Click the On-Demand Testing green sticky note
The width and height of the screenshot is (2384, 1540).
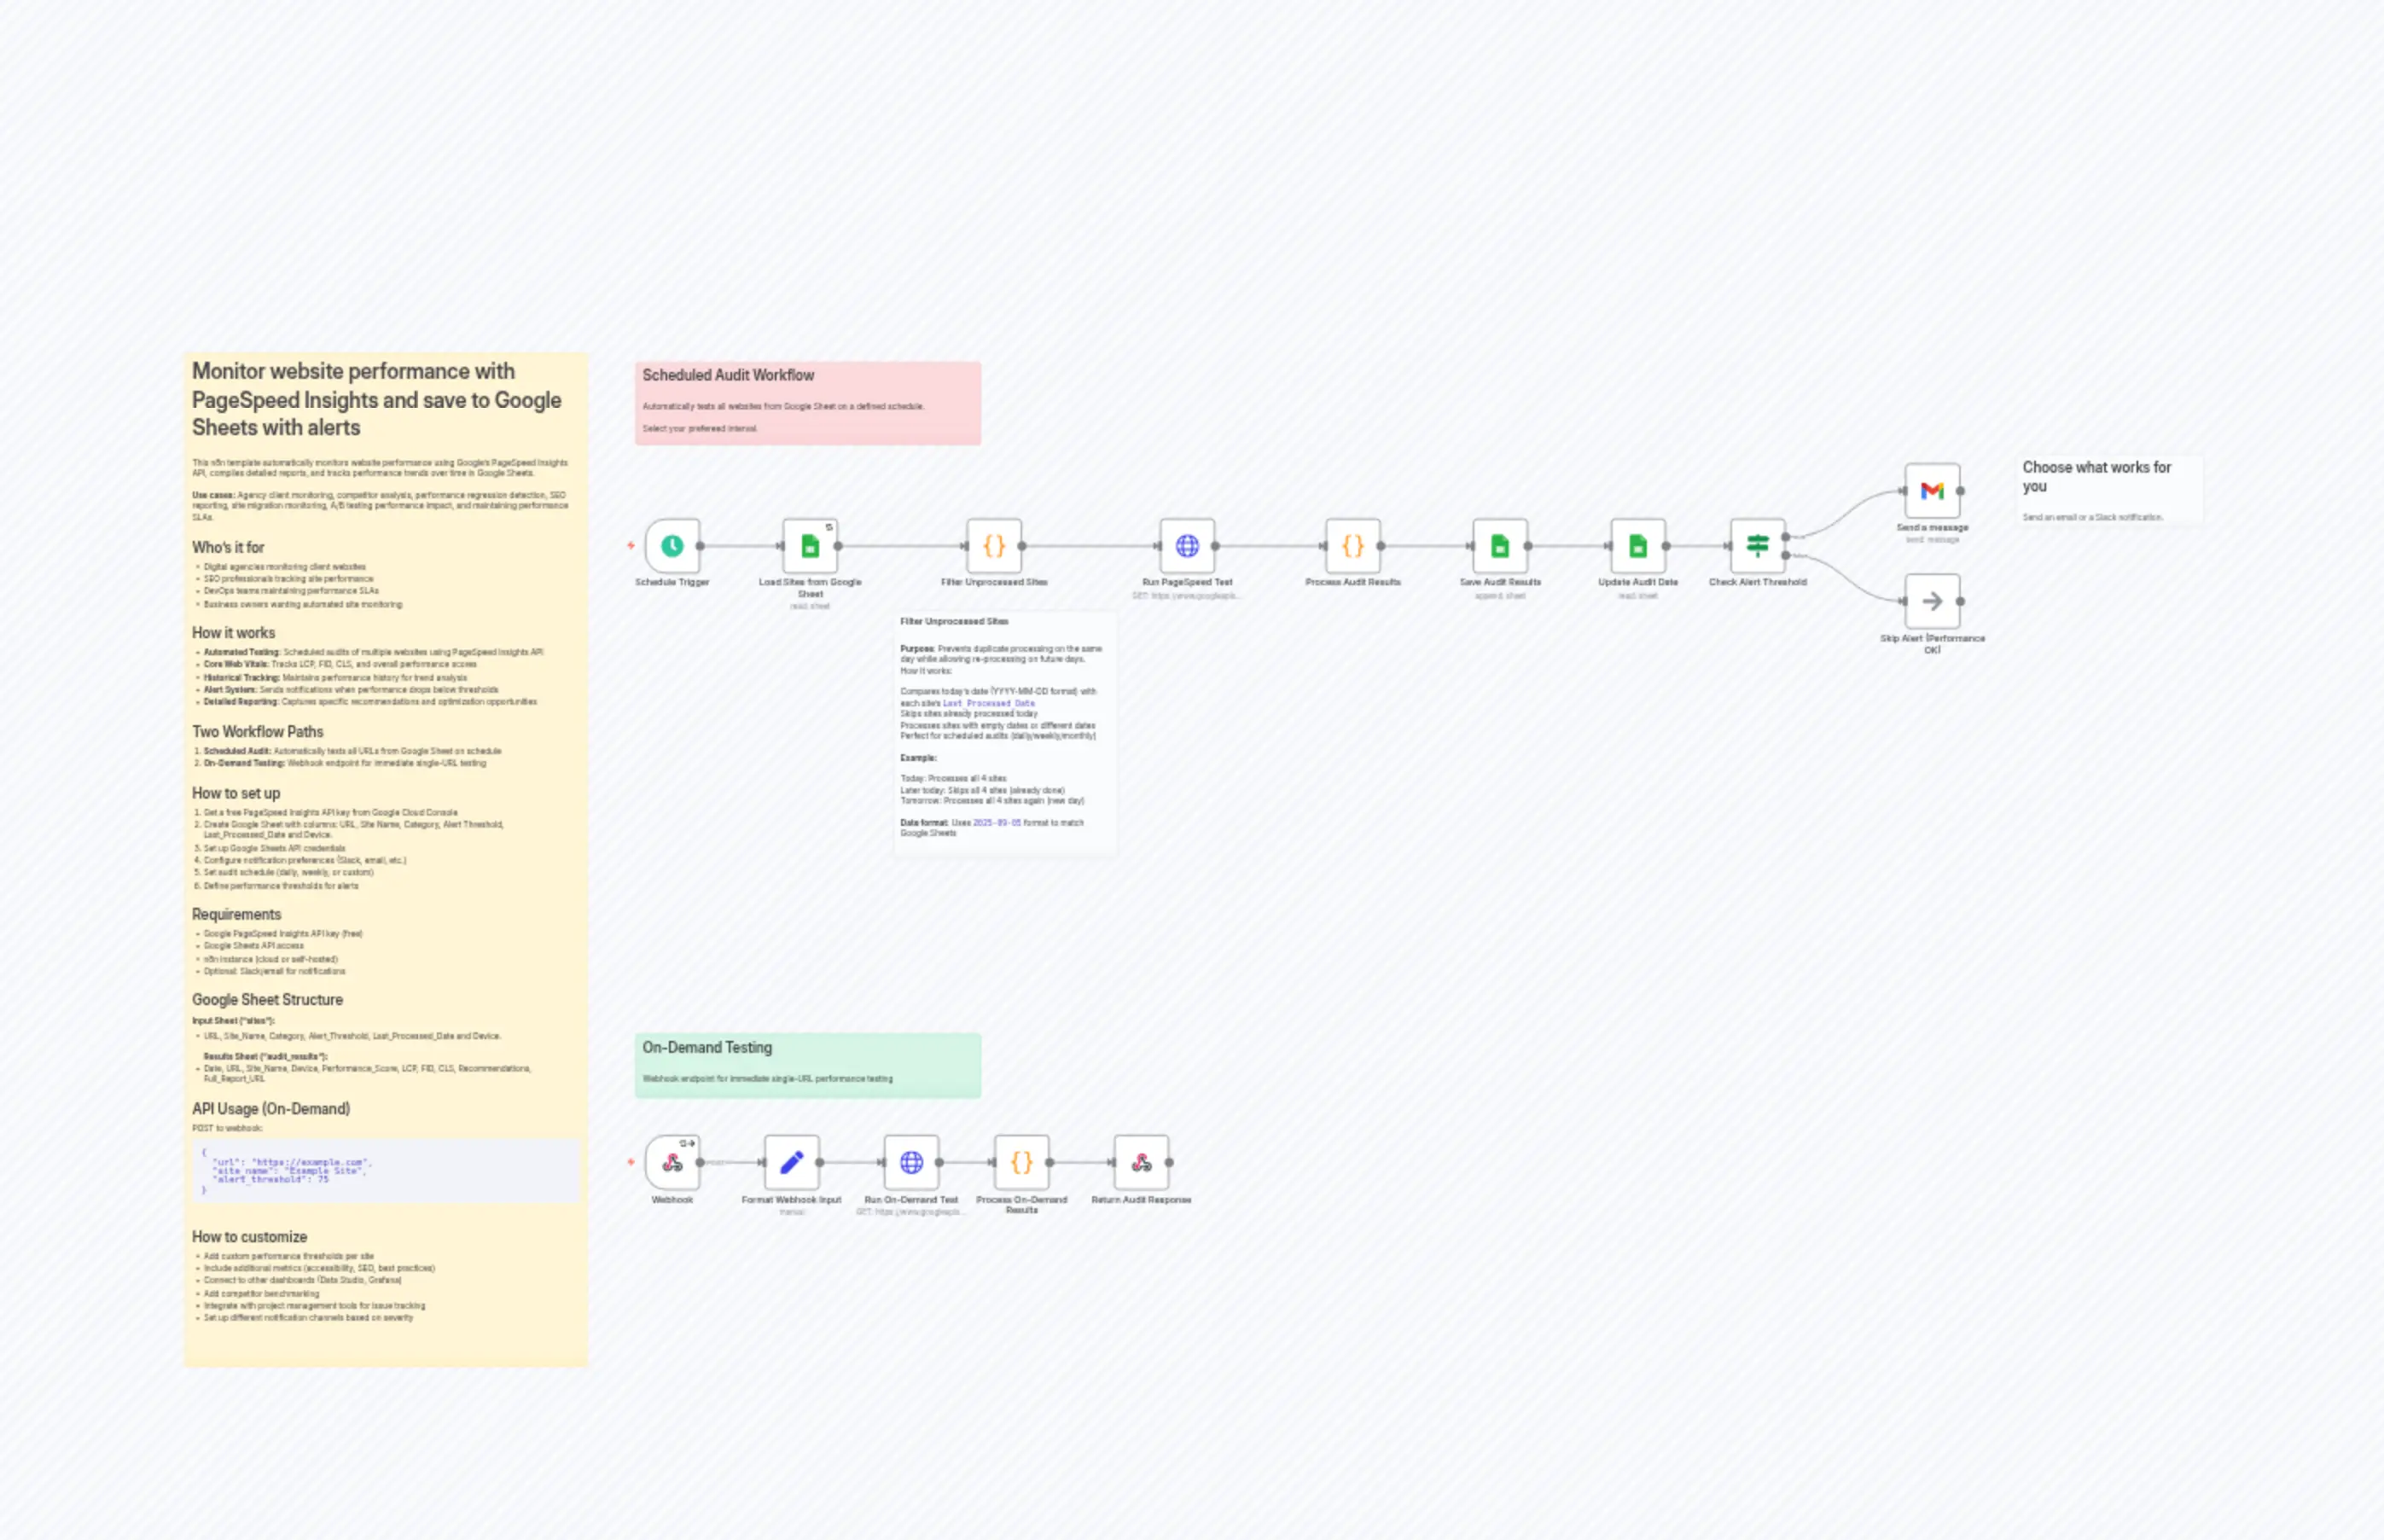click(807, 1064)
